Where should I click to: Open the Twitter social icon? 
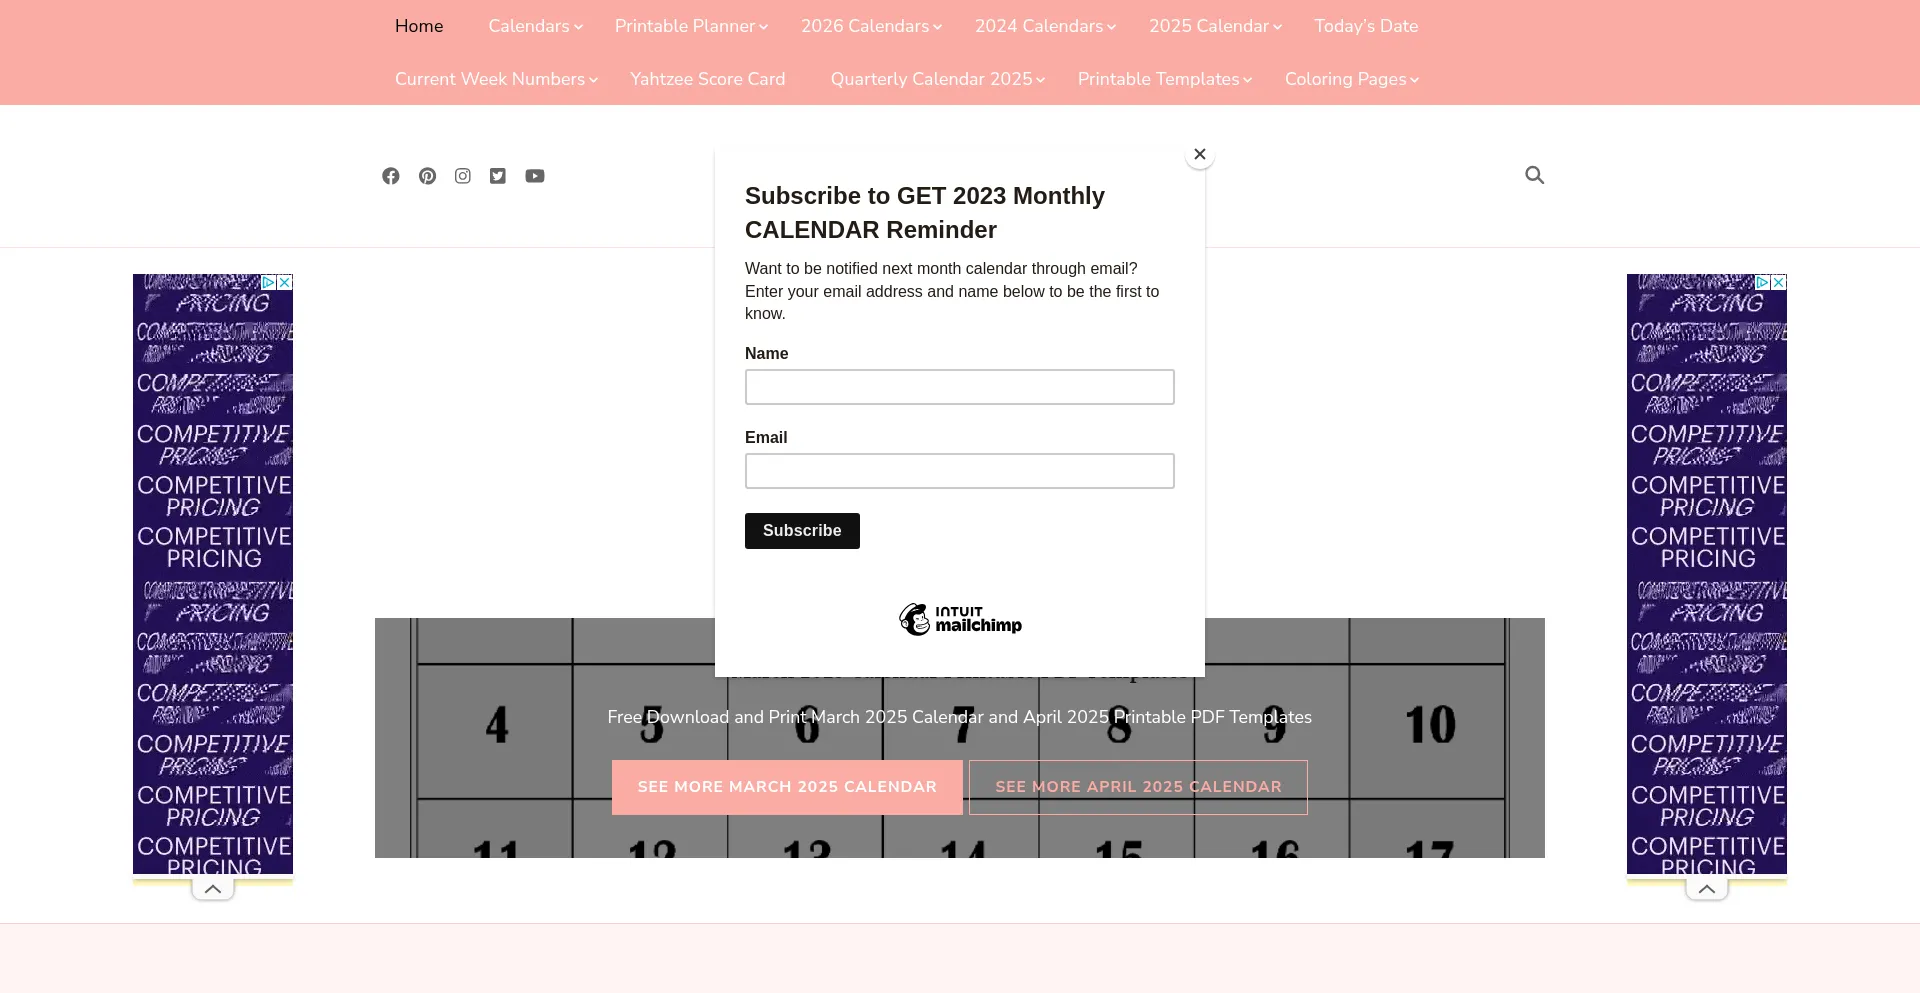coord(498,176)
